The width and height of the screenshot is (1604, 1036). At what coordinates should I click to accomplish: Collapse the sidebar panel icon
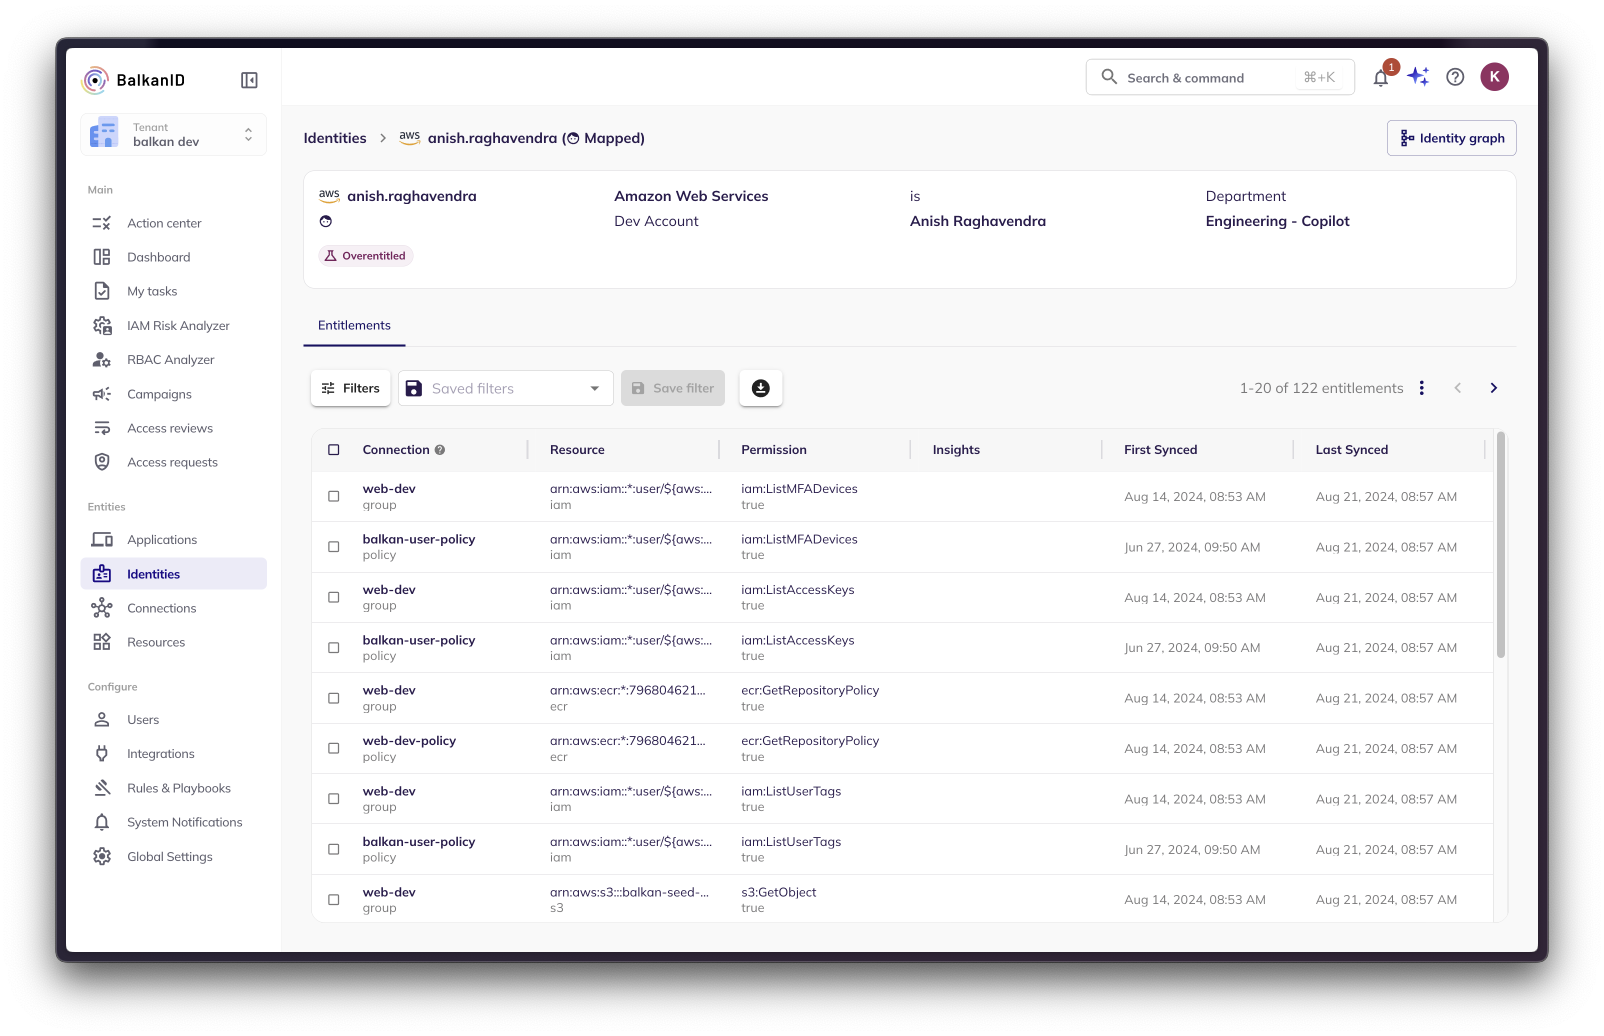[x=249, y=80]
